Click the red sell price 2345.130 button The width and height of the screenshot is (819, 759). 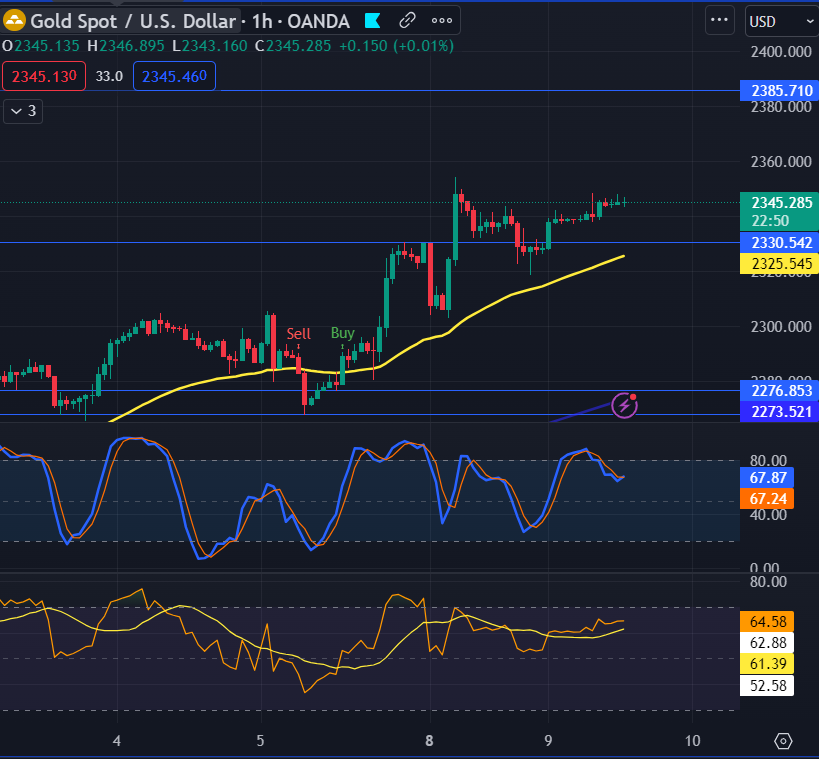coord(44,76)
